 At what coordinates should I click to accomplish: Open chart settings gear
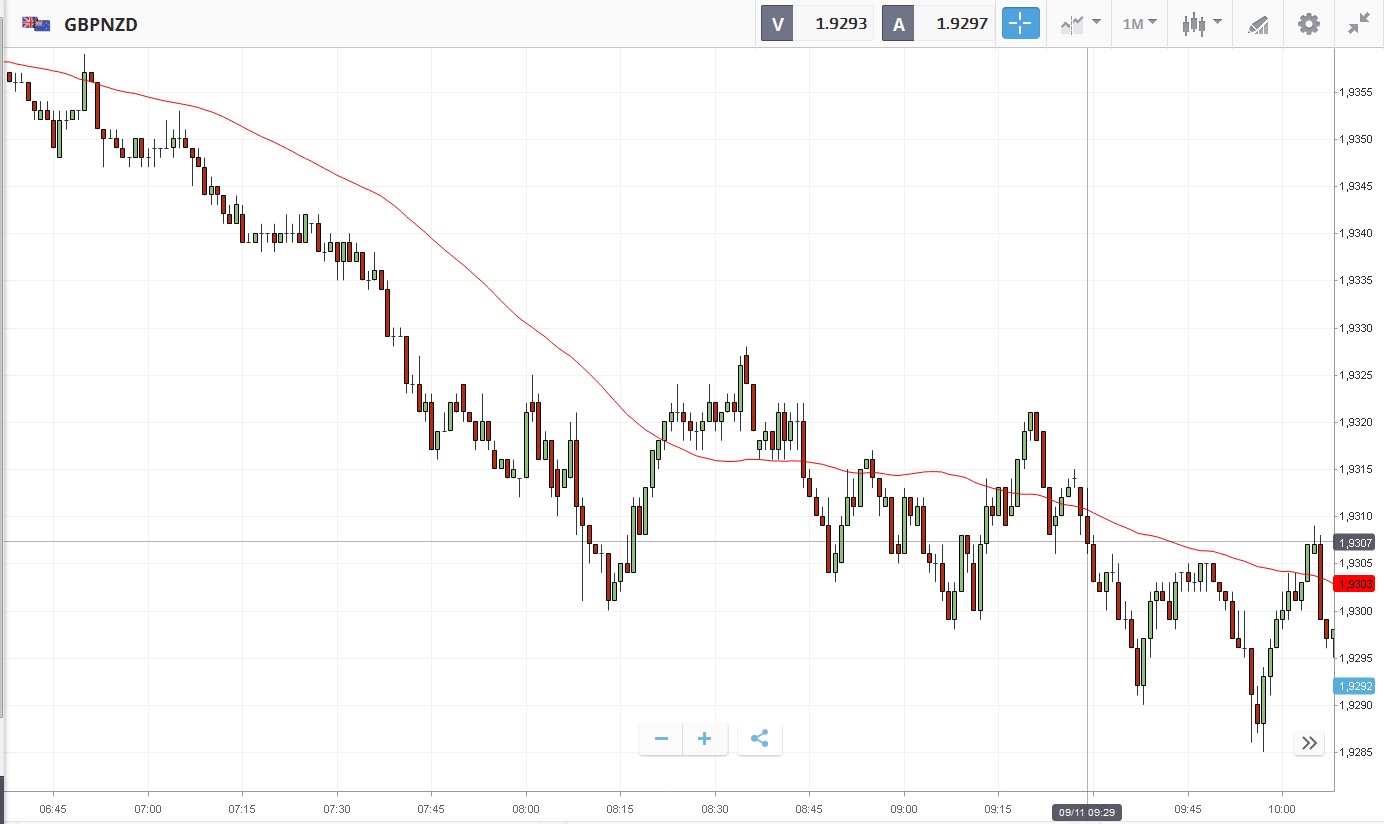[x=1309, y=24]
